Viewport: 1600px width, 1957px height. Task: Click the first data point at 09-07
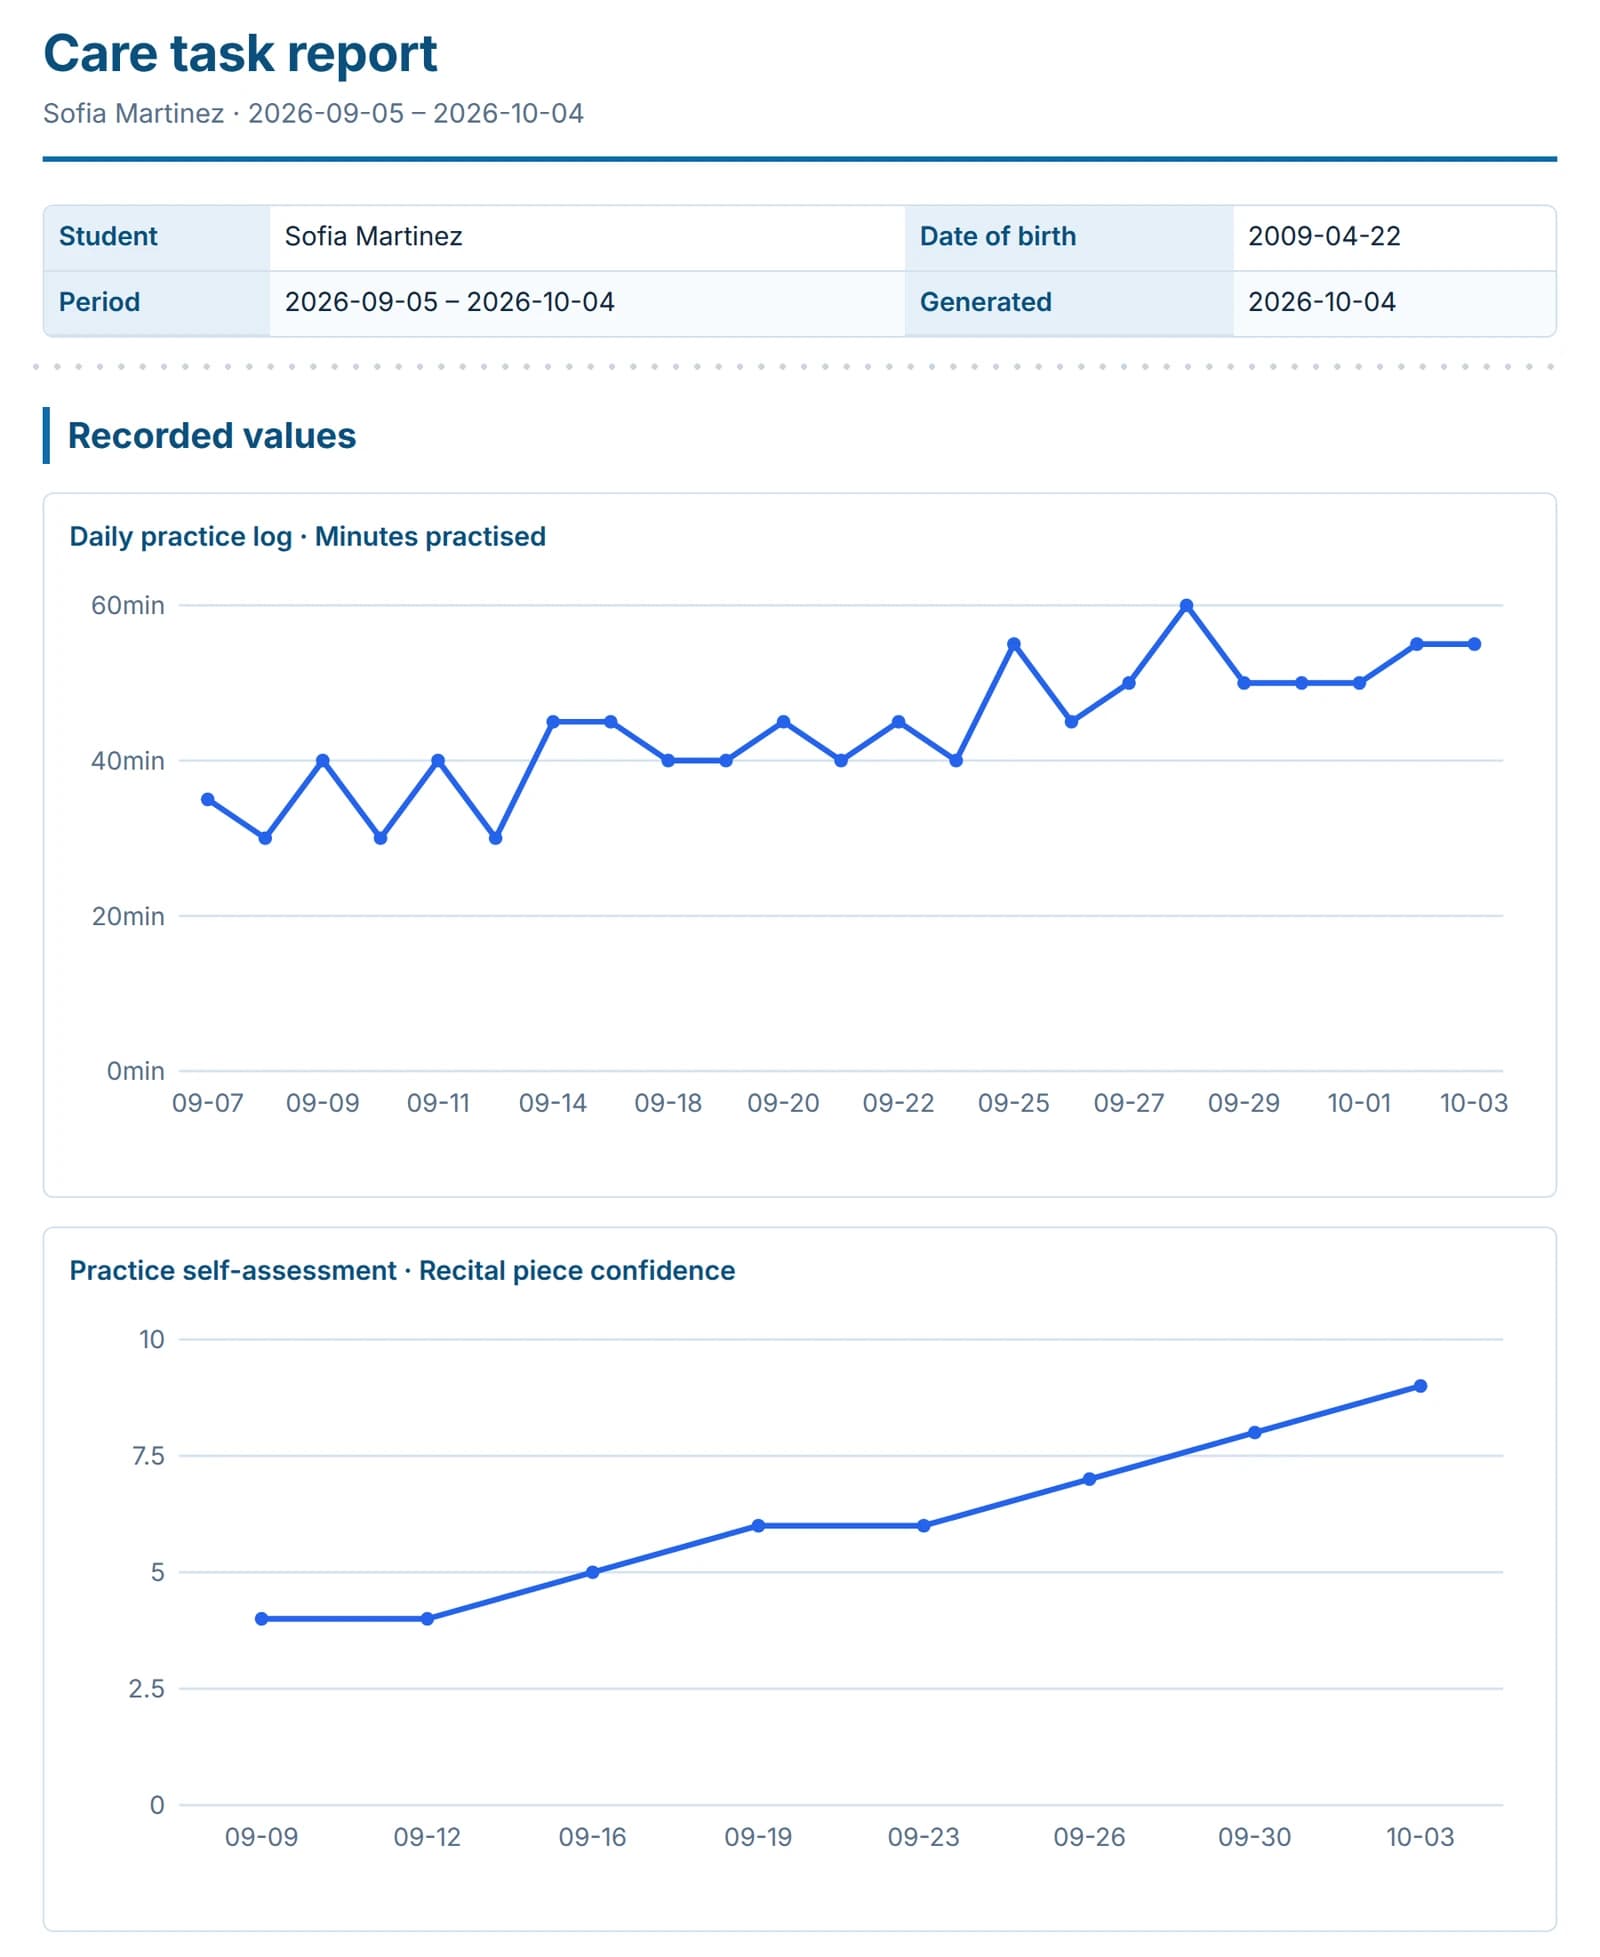pos(208,800)
